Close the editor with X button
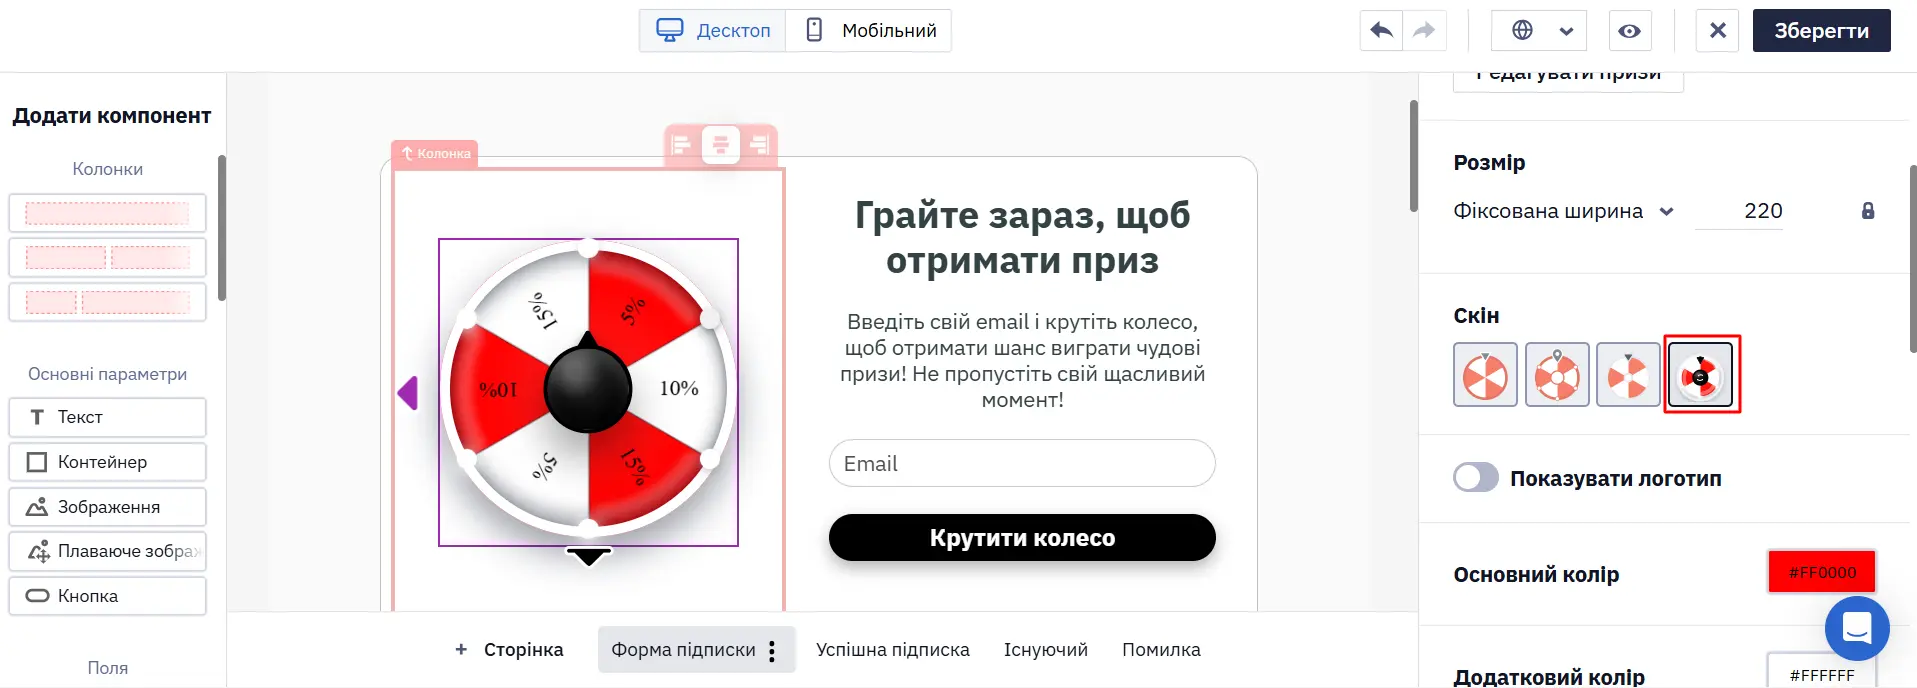The image size is (1917, 688). 1717,30
